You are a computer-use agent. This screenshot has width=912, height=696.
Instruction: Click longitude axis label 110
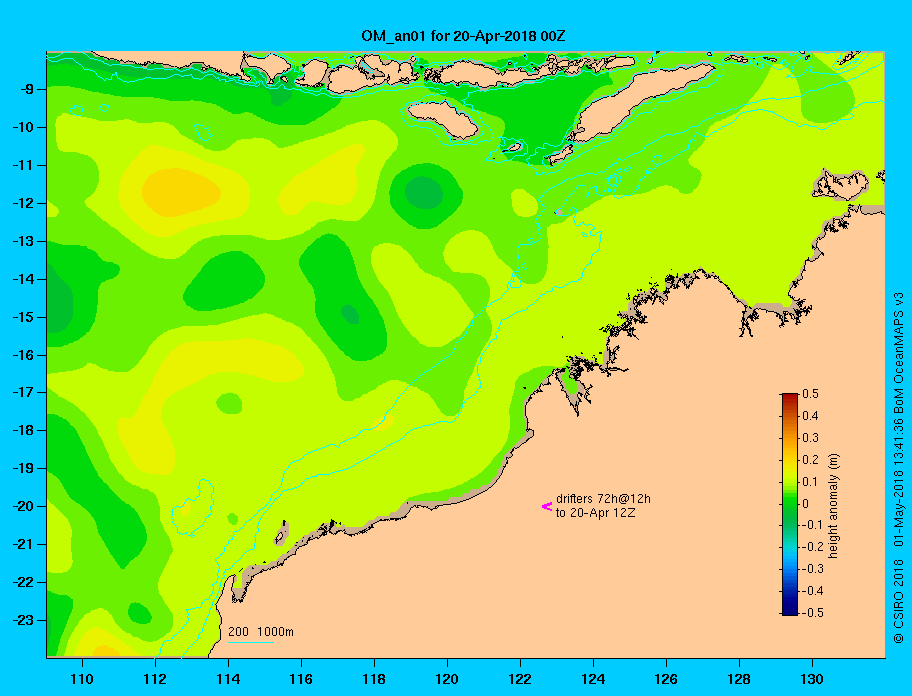[82, 679]
